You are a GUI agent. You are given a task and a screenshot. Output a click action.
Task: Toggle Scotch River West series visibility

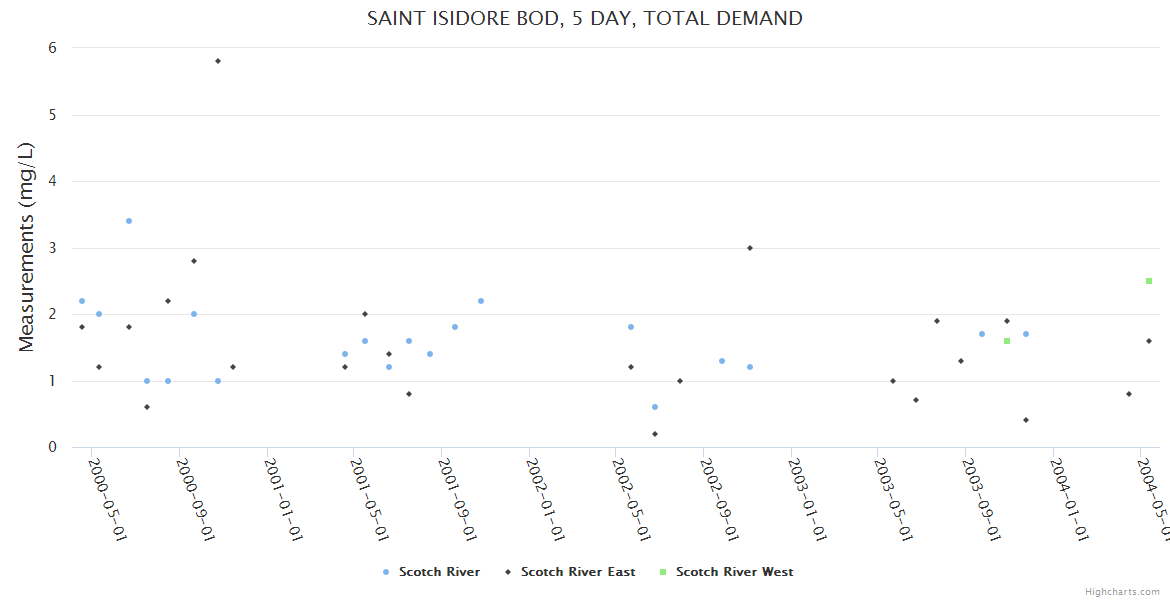click(734, 572)
